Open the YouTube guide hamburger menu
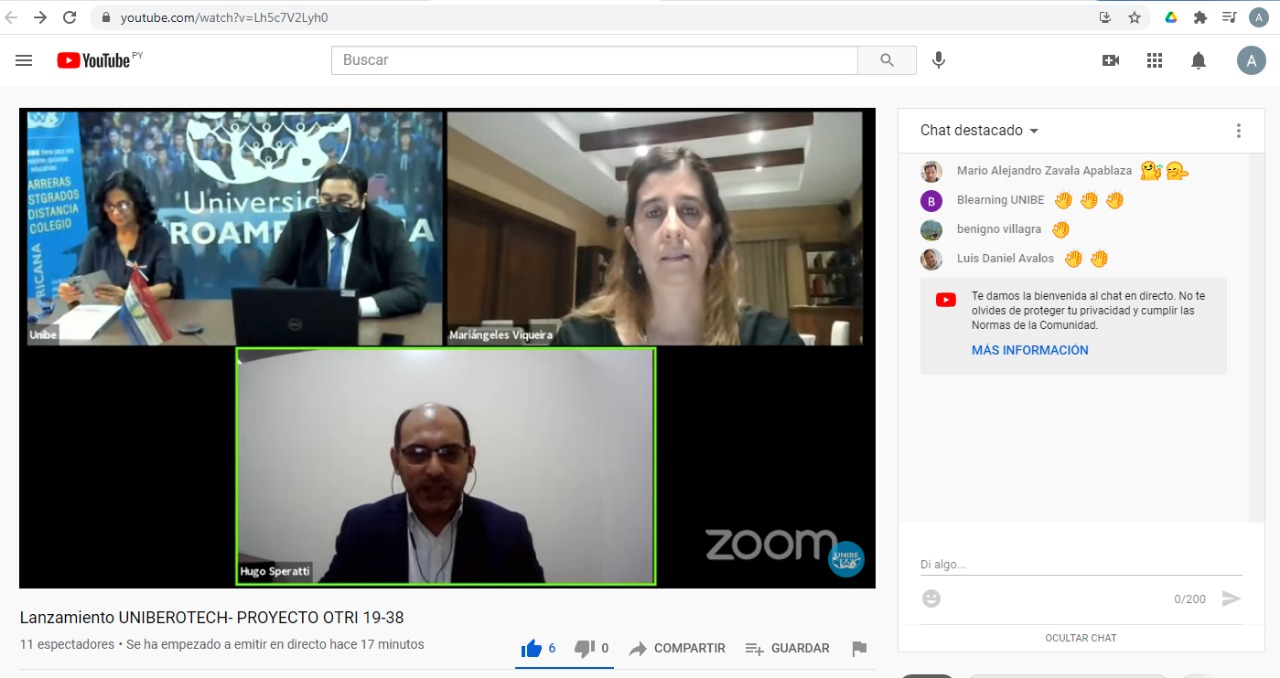Screen dimensions: 1280x678 (x=24, y=60)
